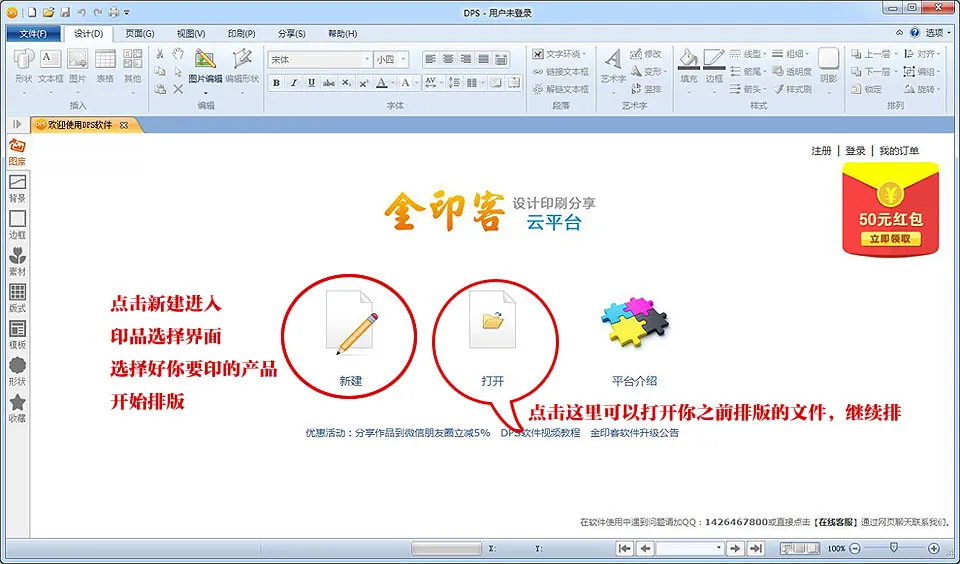Click the scissors cut icon
The image size is (960, 564).
pyautogui.click(x=160, y=54)
